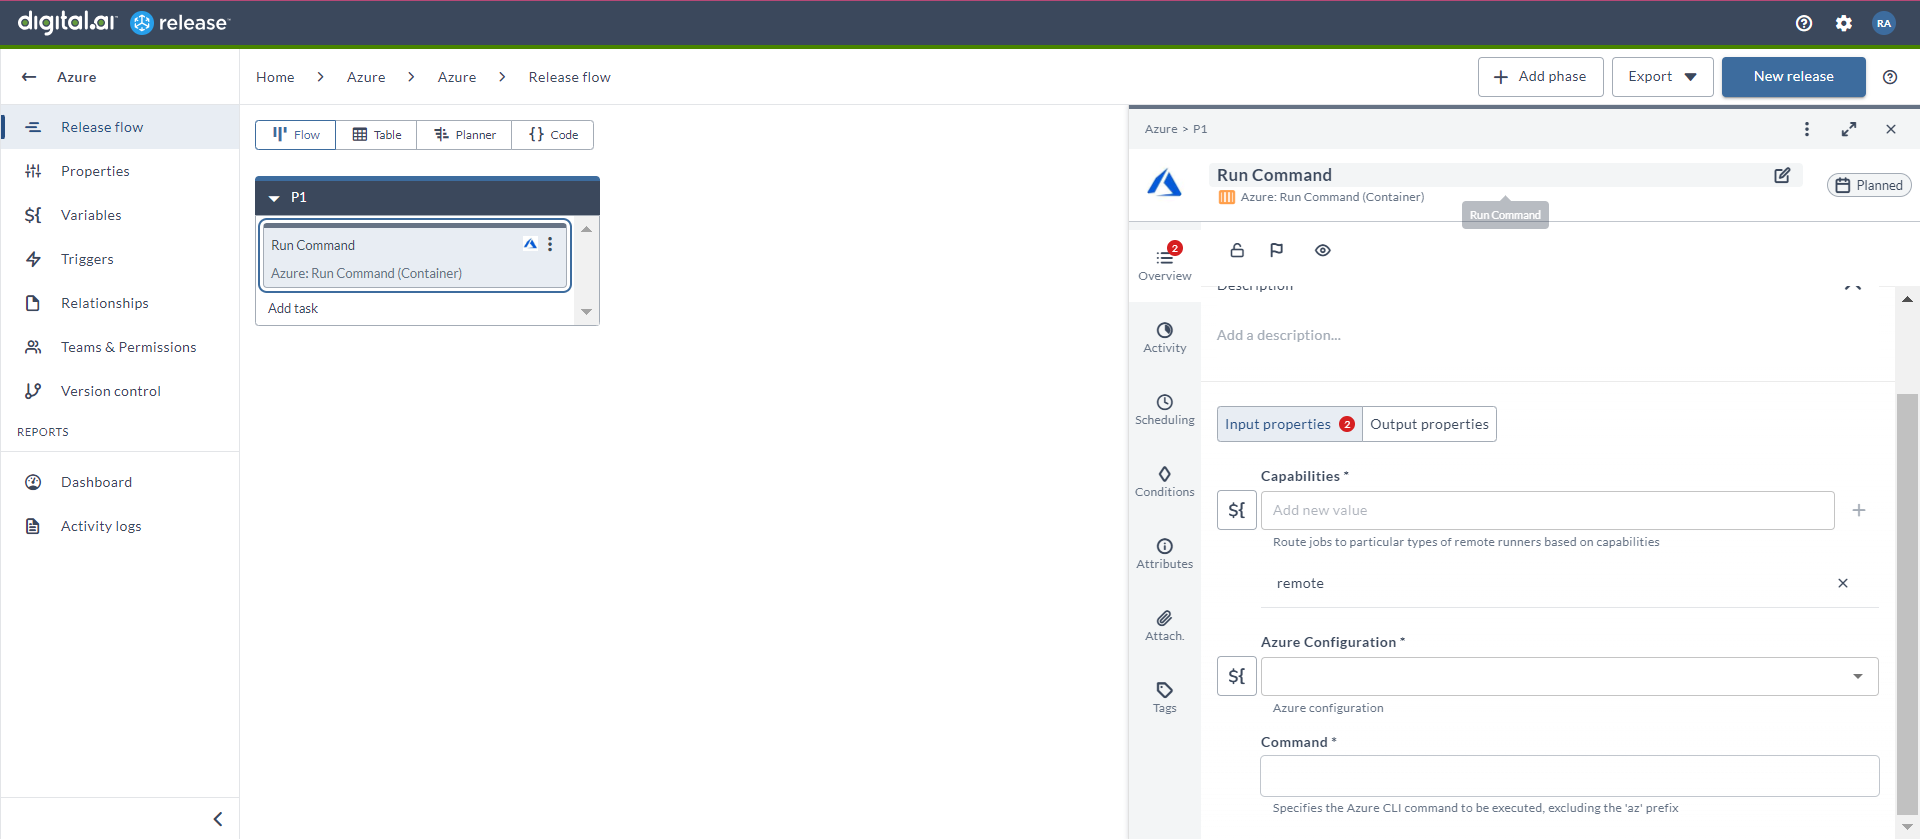
Task: Toggle variable mode for Capabilities
Action: coord(1237,510)
